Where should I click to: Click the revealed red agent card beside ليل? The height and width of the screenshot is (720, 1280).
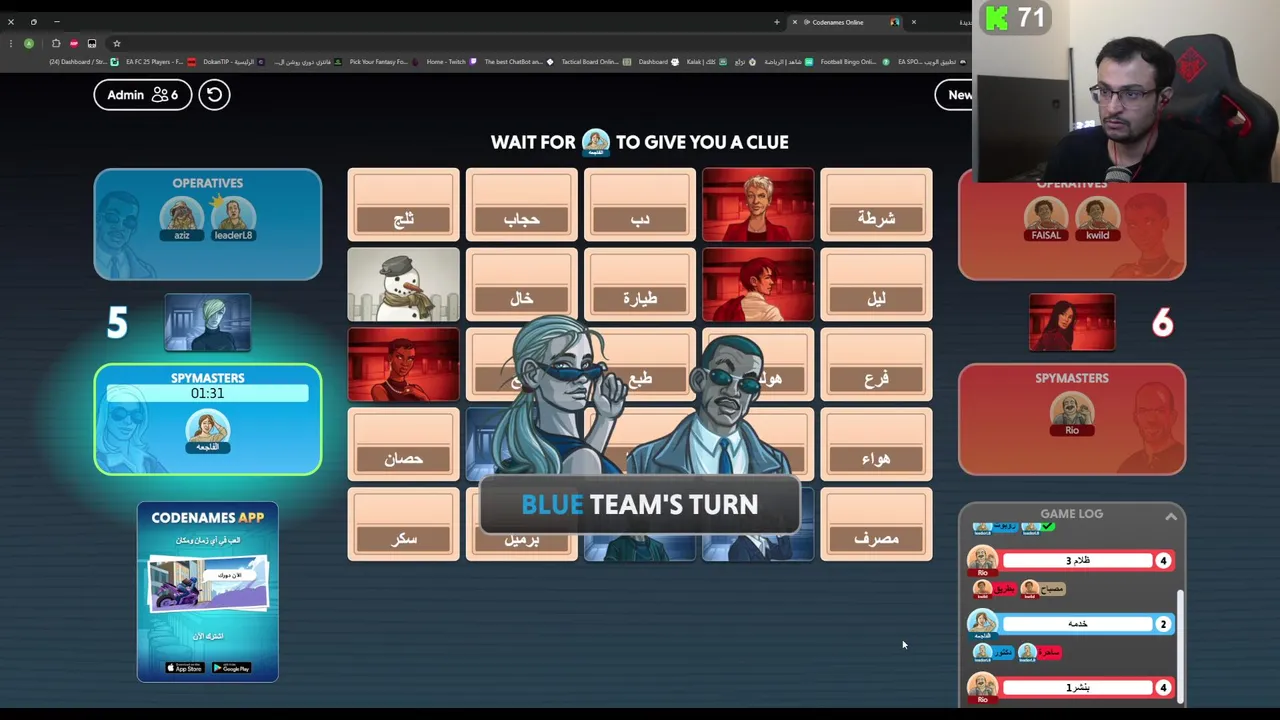point(758,285)
